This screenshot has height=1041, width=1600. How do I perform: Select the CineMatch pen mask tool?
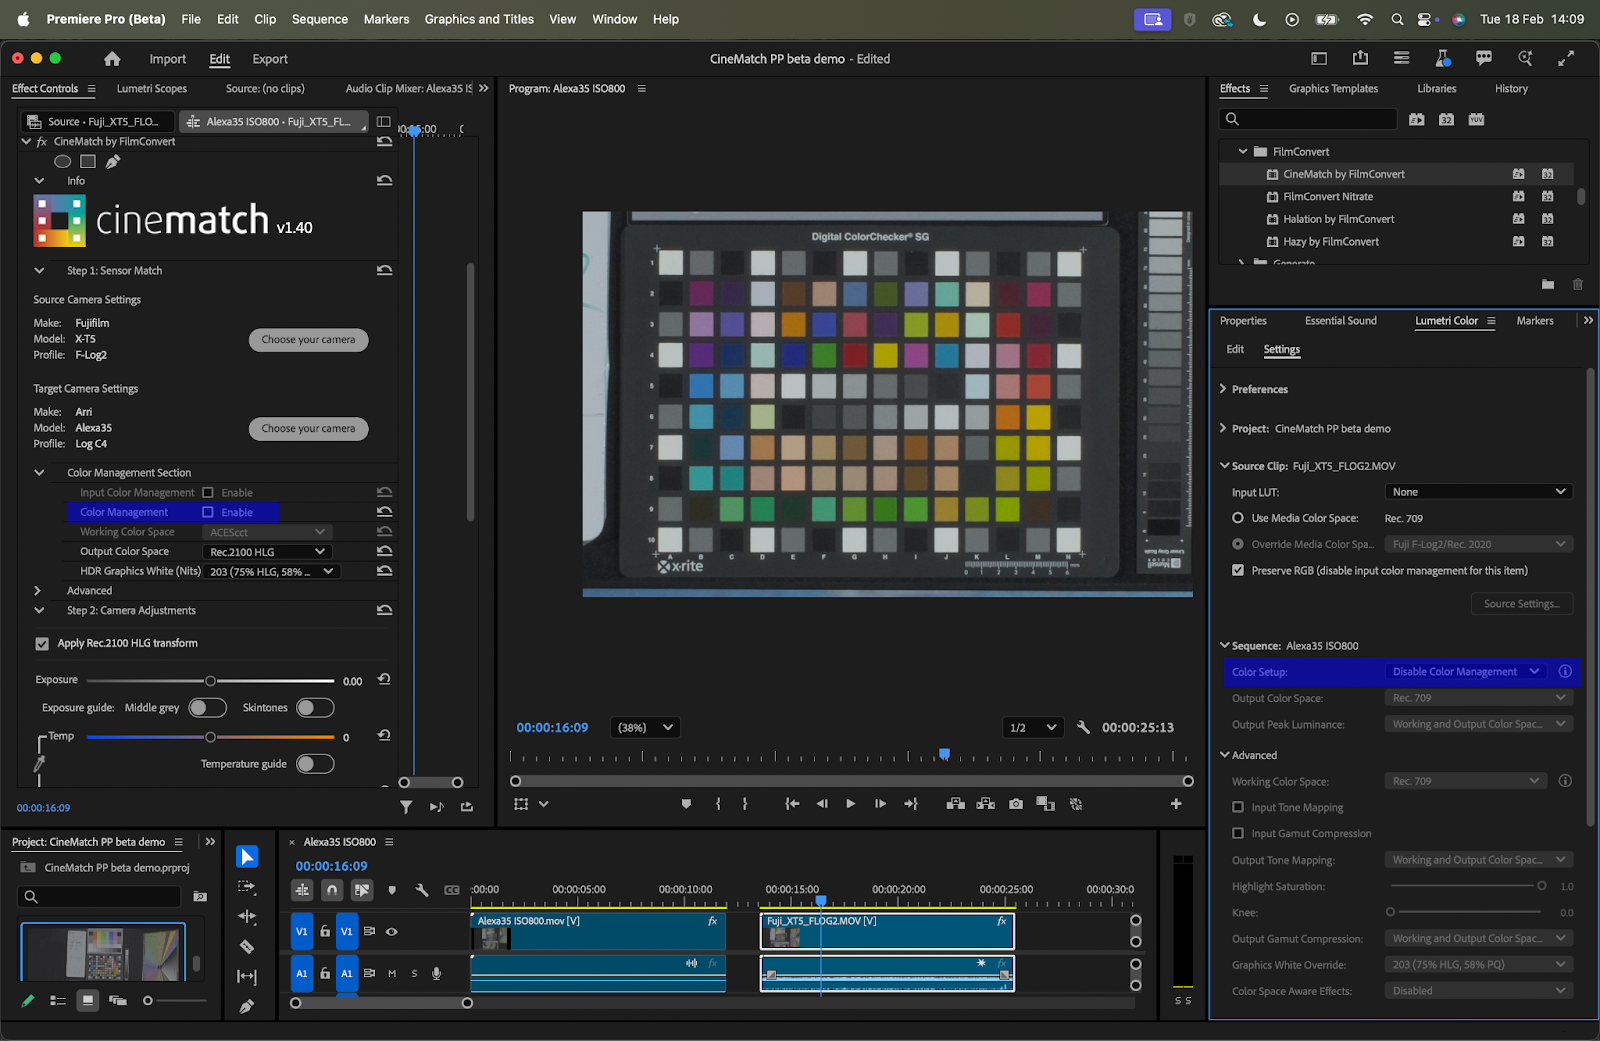pos(113,162)
